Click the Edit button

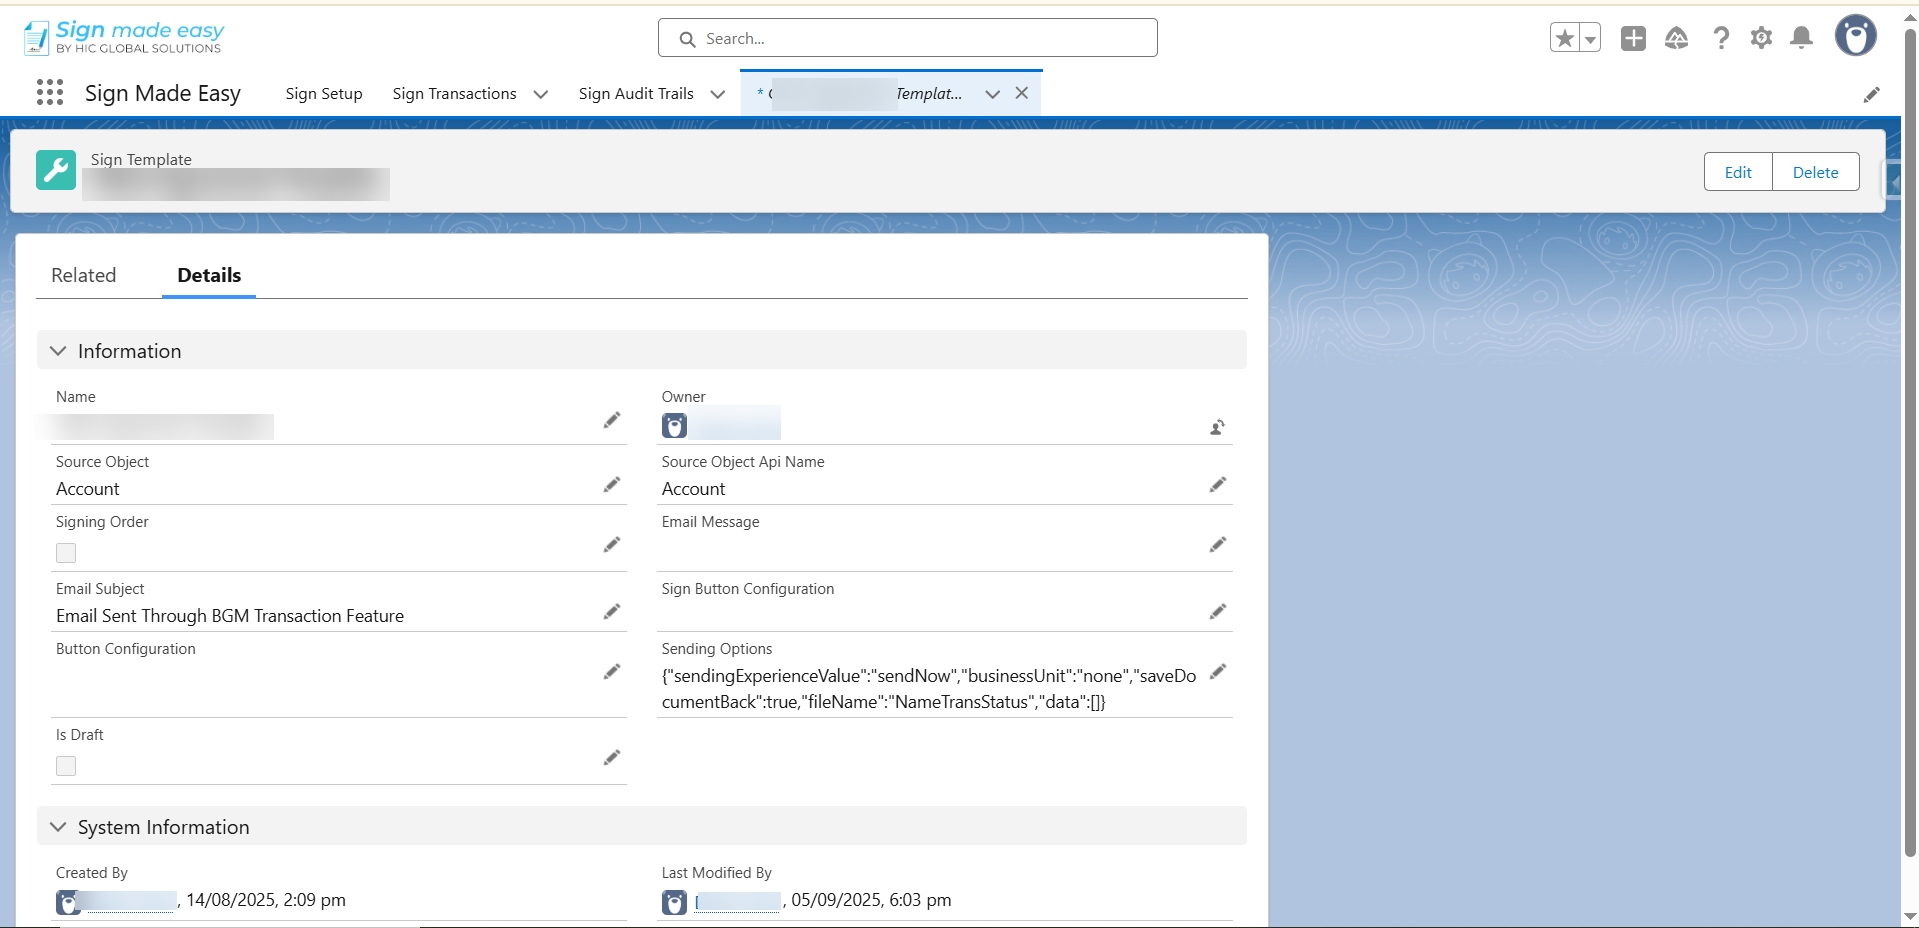pos(1738,172)
